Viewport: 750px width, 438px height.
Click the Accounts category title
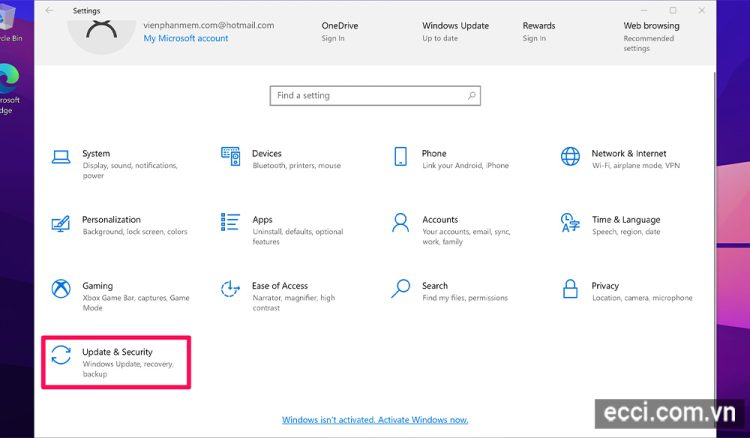pos(440,219)
